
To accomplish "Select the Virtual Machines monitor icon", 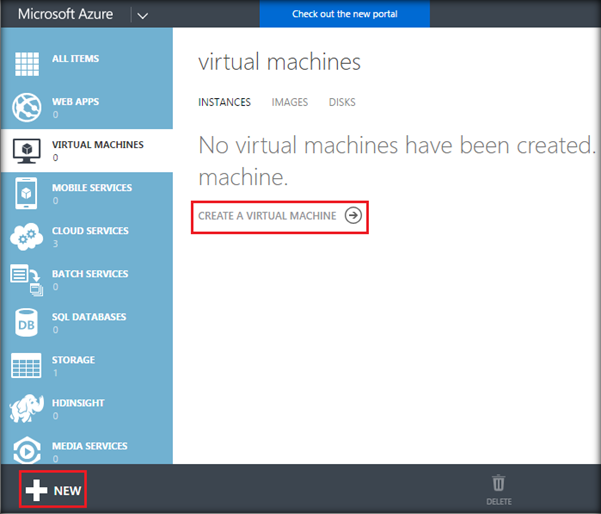I will pyautogui.click(x=26, y=151).
